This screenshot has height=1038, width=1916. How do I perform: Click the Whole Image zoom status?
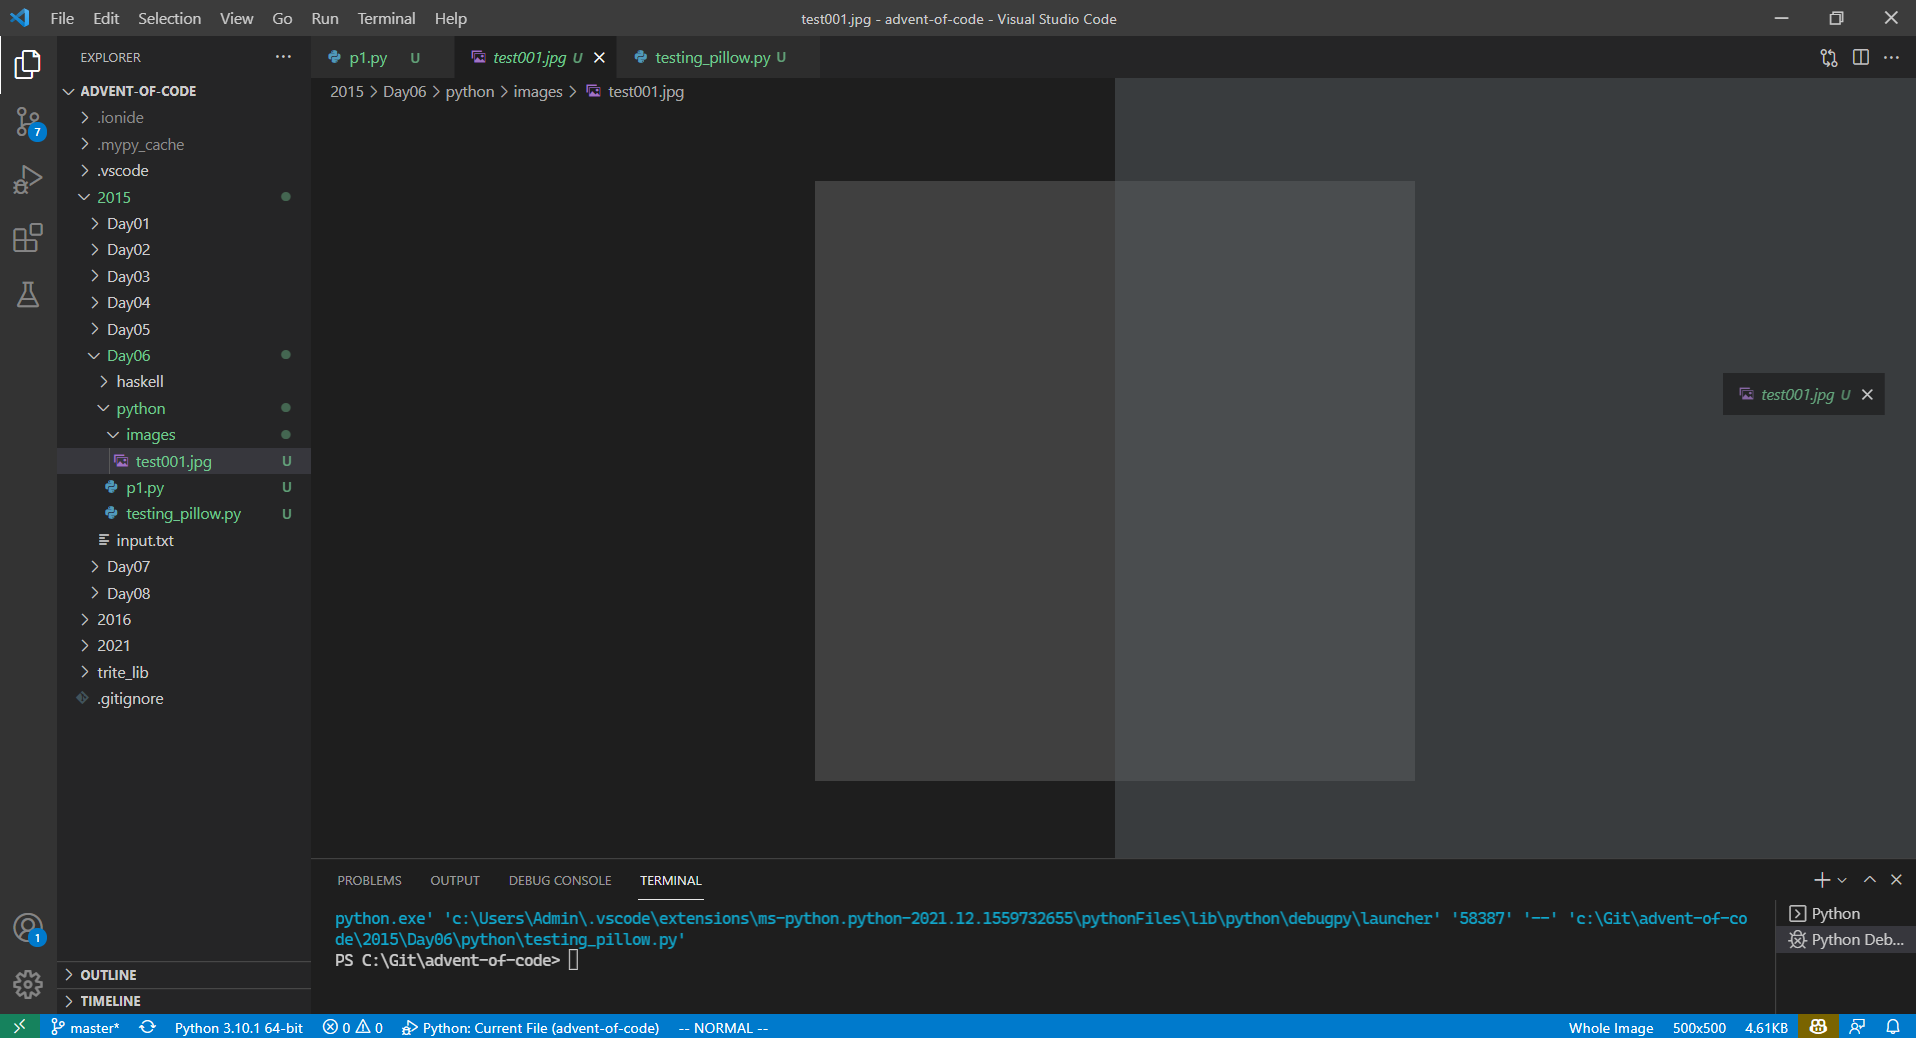tap(1610, 1027)
